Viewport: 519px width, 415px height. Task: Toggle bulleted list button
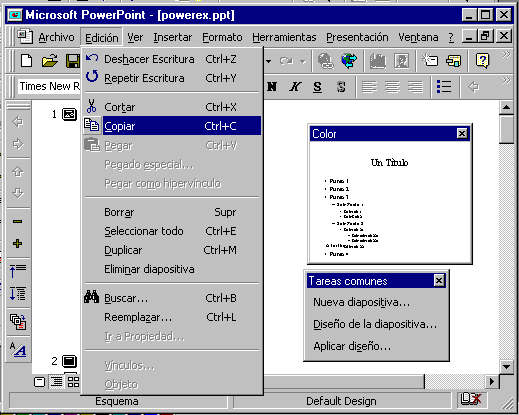coord(444,87)
